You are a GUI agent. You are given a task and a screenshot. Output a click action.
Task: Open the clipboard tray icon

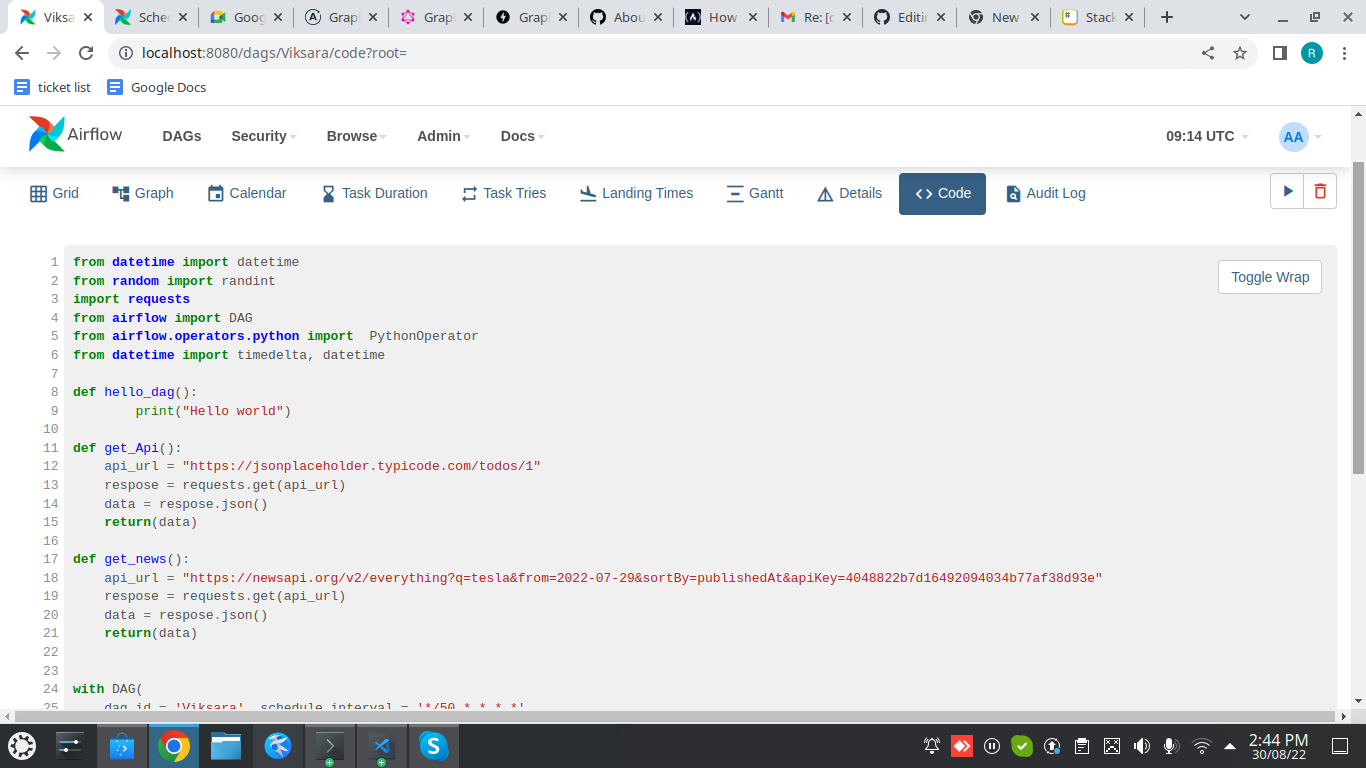point(1081,746)
